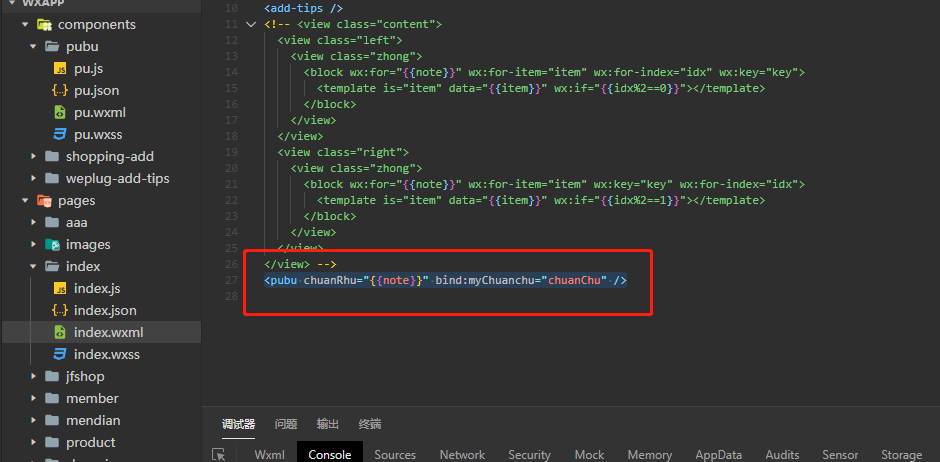Open index.json file
Viewport: 940px width, 462px height.
(x=105, y=310)
